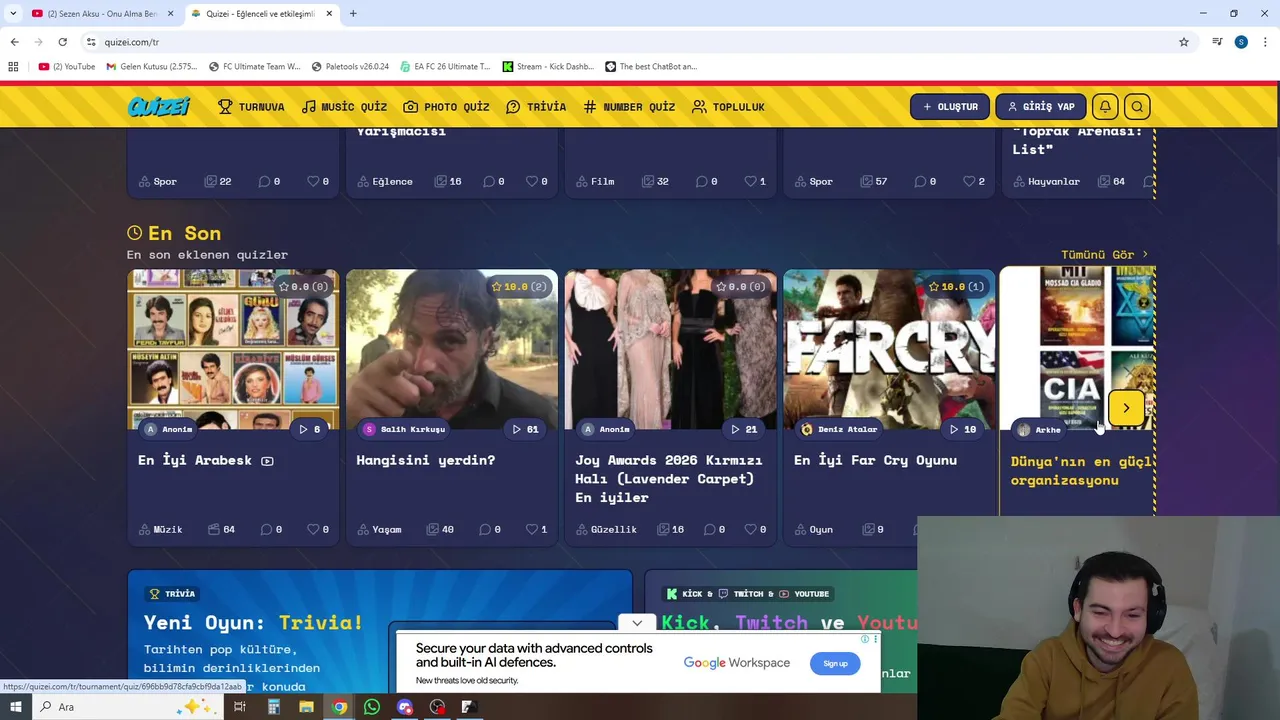This screenshot has width=1280, height=720.
Task: Open the Hangisini yerdin? quiz thumbnail
Action: 452,349
